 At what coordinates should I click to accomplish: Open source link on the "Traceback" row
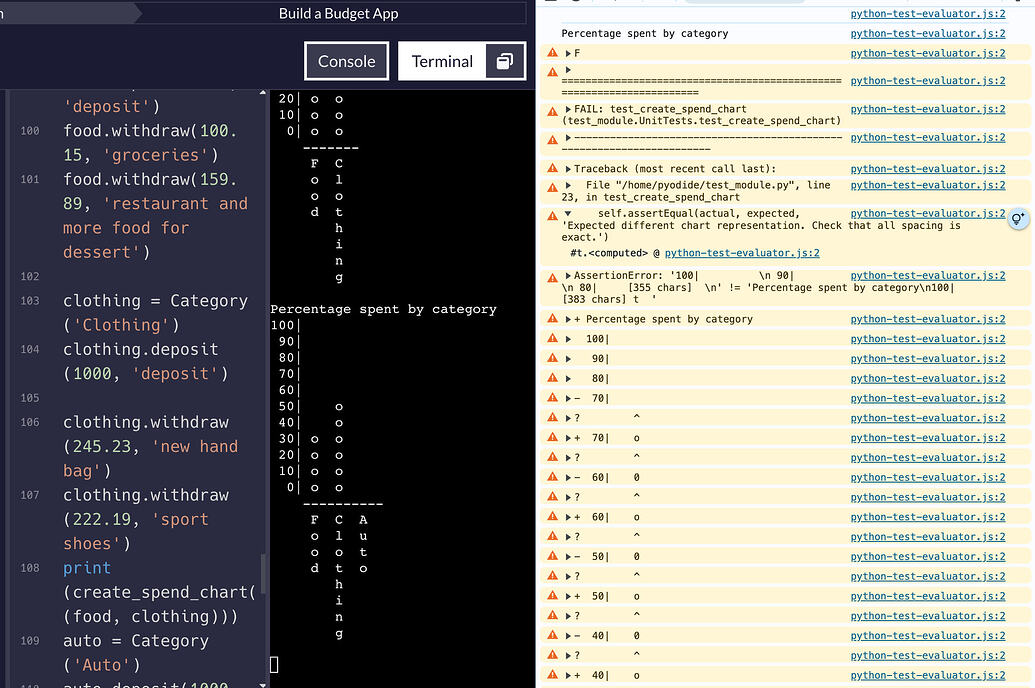click(927, 169)
